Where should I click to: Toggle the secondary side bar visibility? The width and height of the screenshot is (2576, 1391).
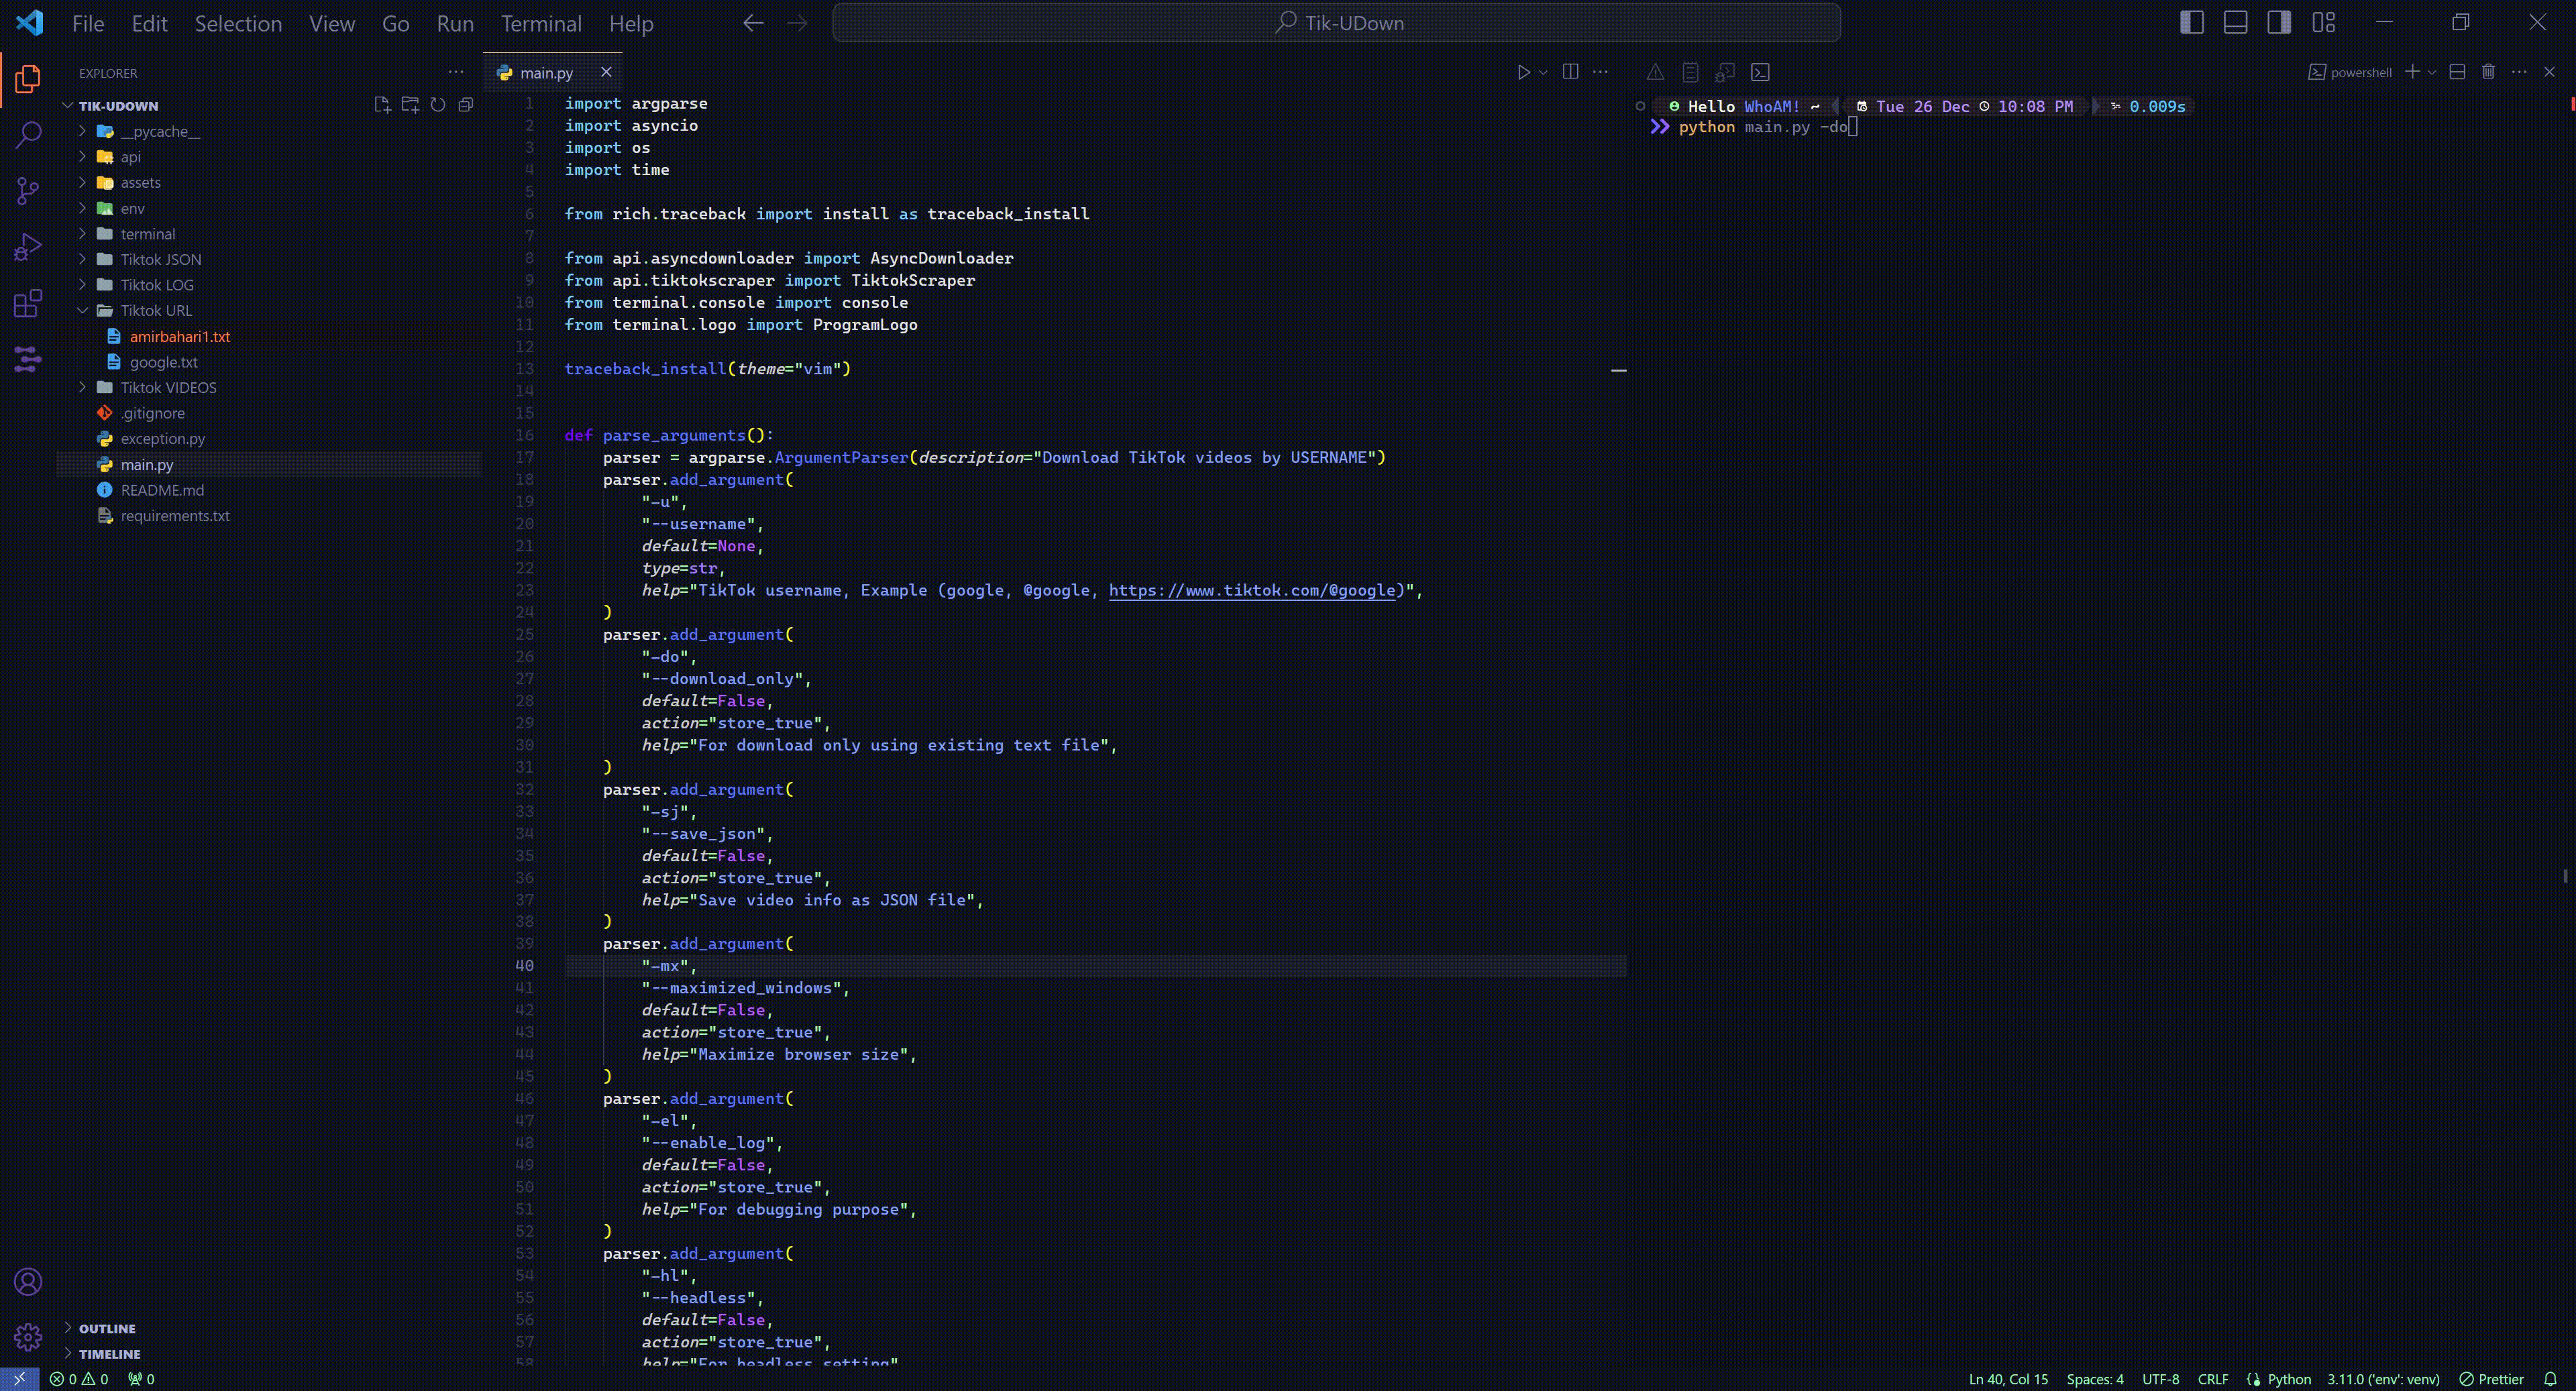[x=2279, y=23]
